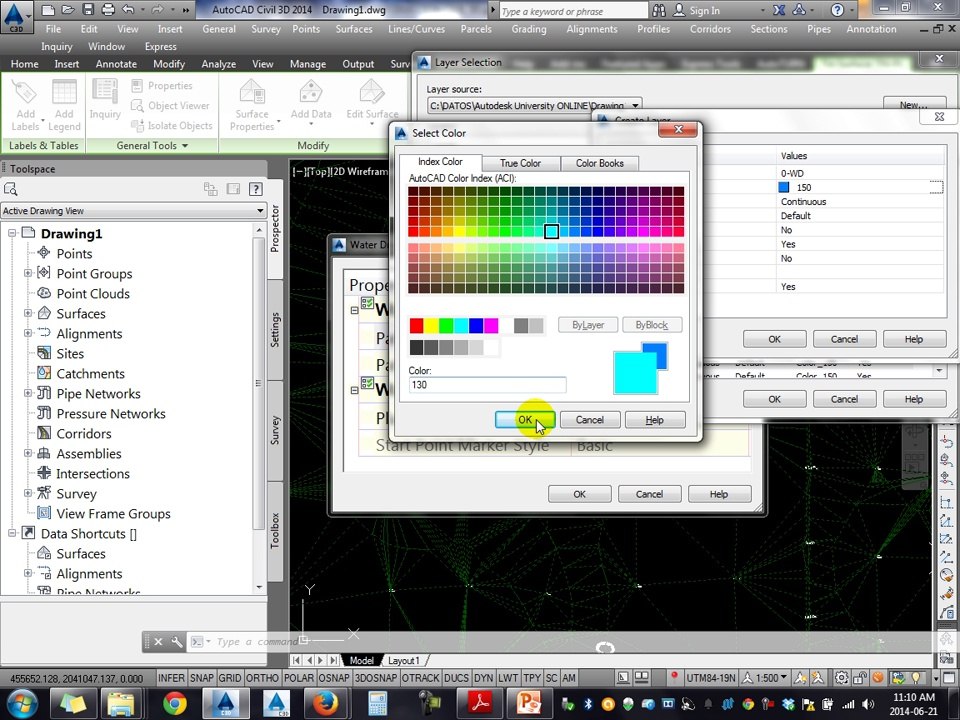Open the Alignments menu
960x720 pixels.
point(591,29)
